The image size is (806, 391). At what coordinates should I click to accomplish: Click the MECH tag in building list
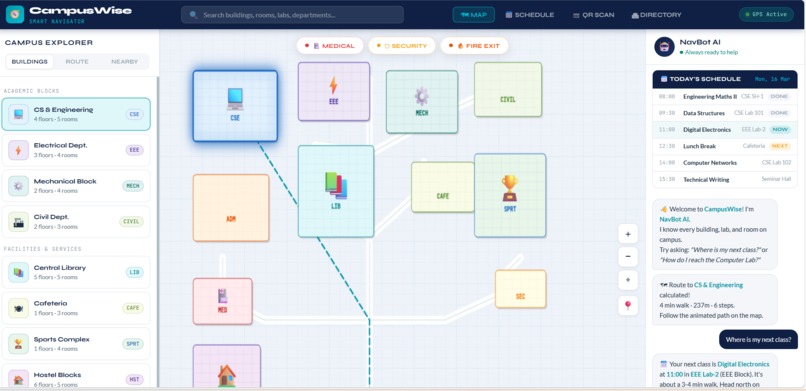click(133, 185)
